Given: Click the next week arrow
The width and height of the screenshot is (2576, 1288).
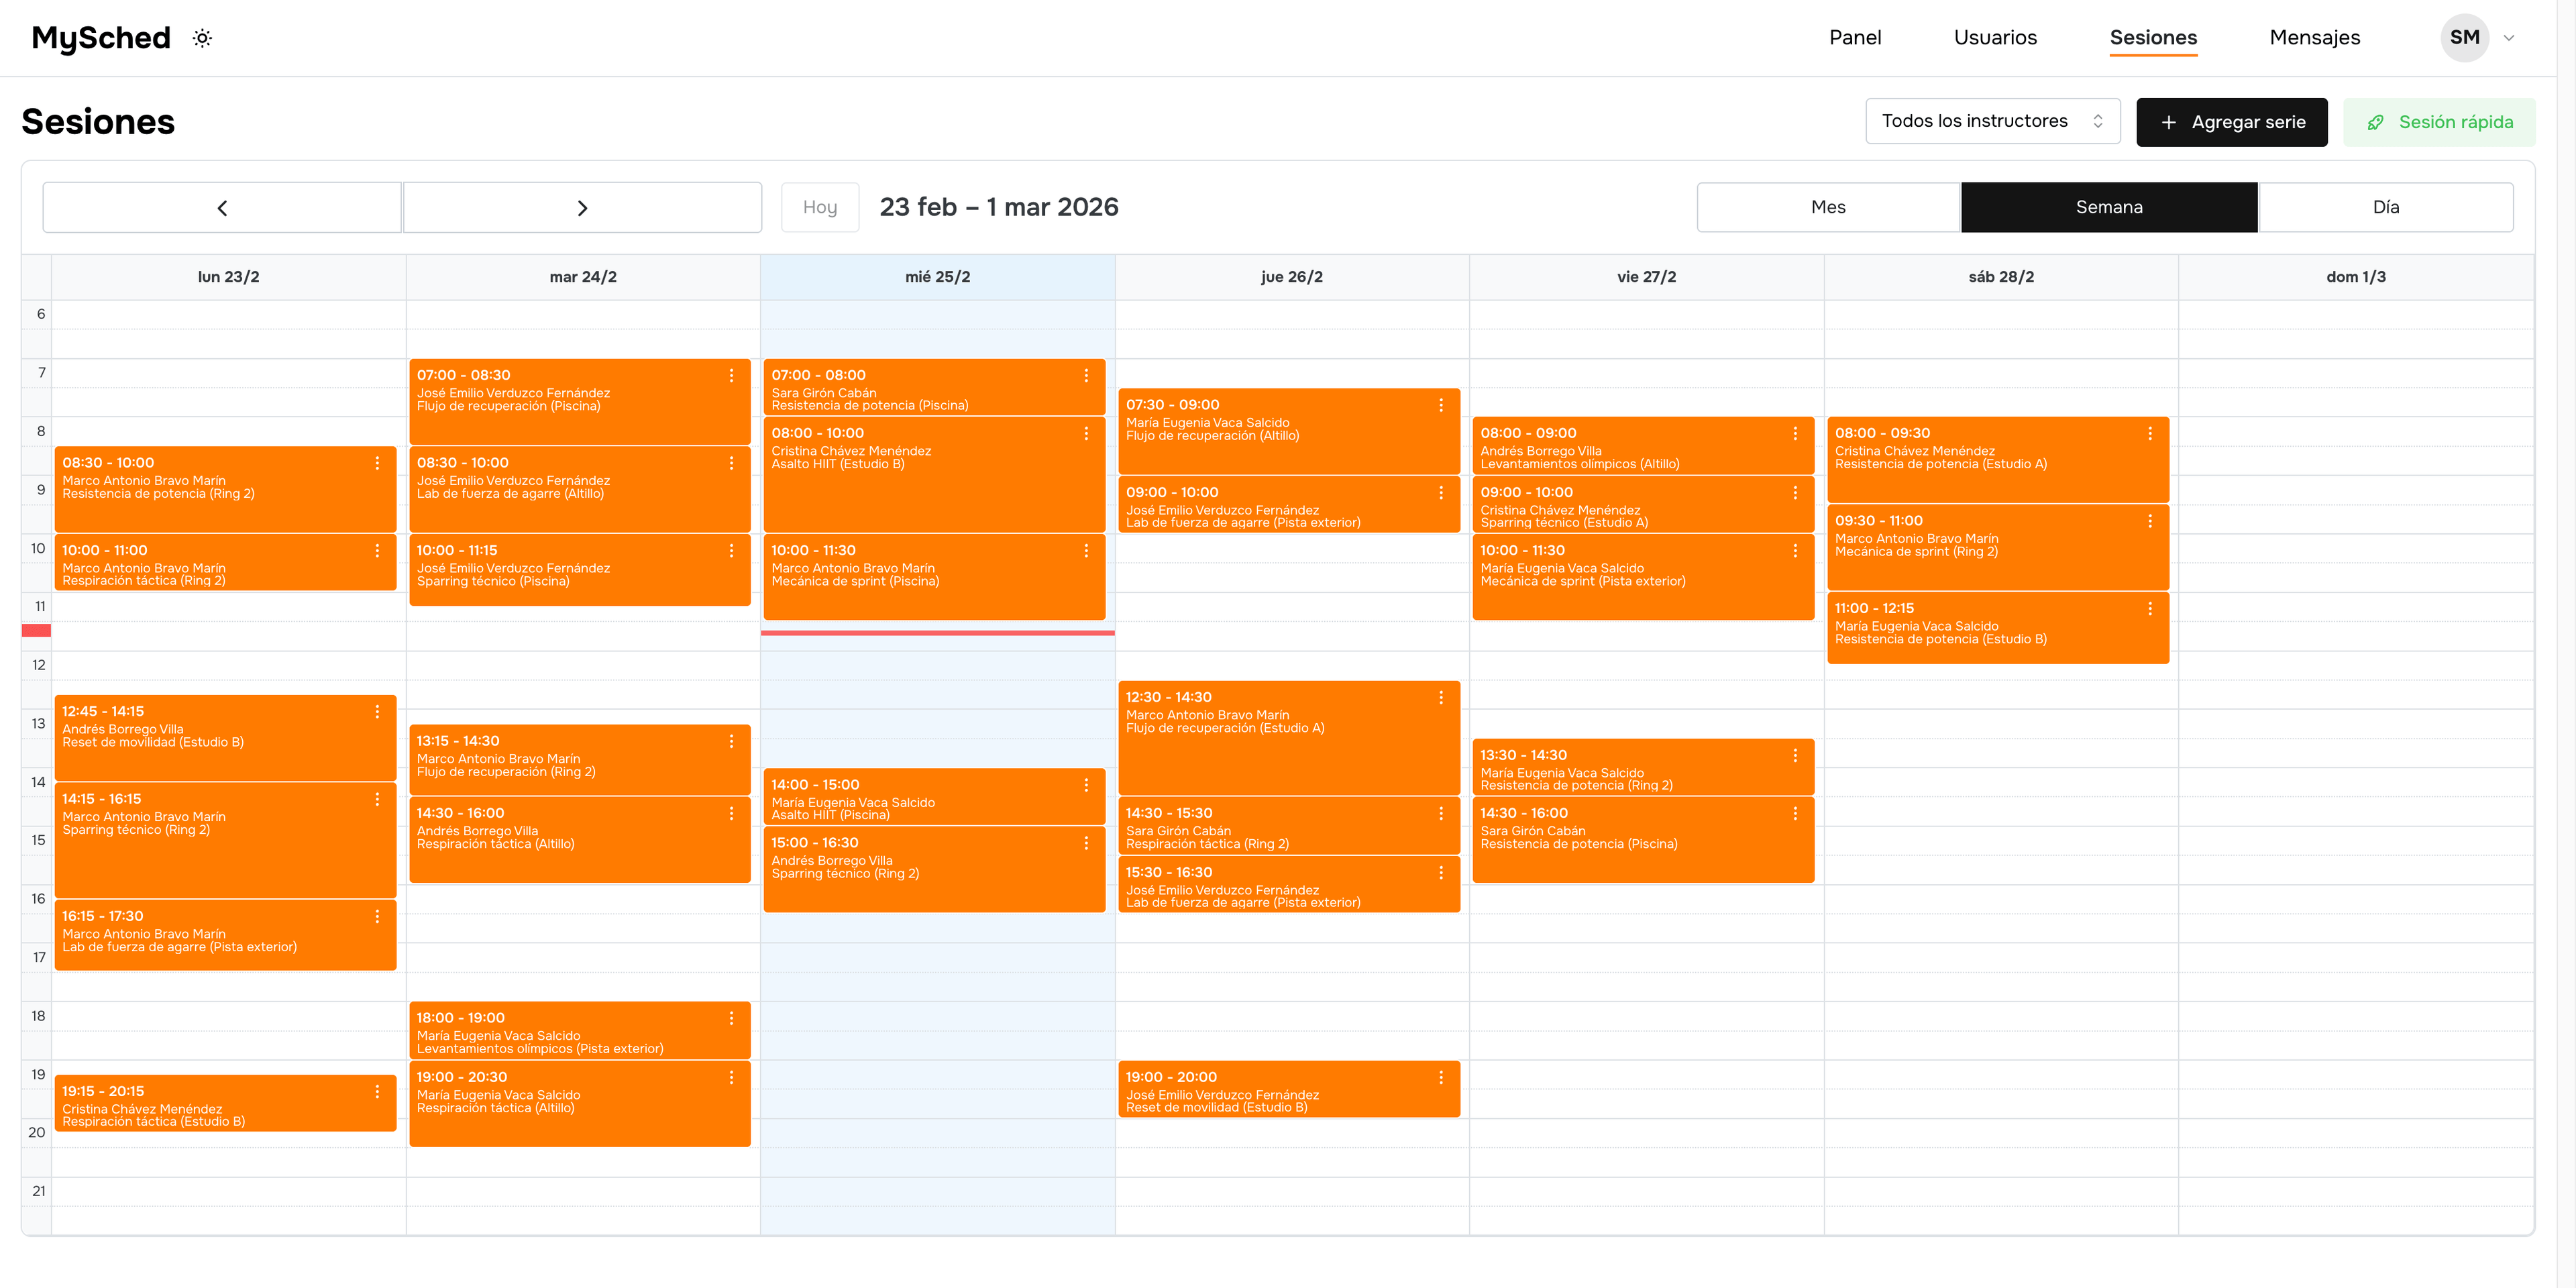Looking at the screenshot, I should coord(583,207).
